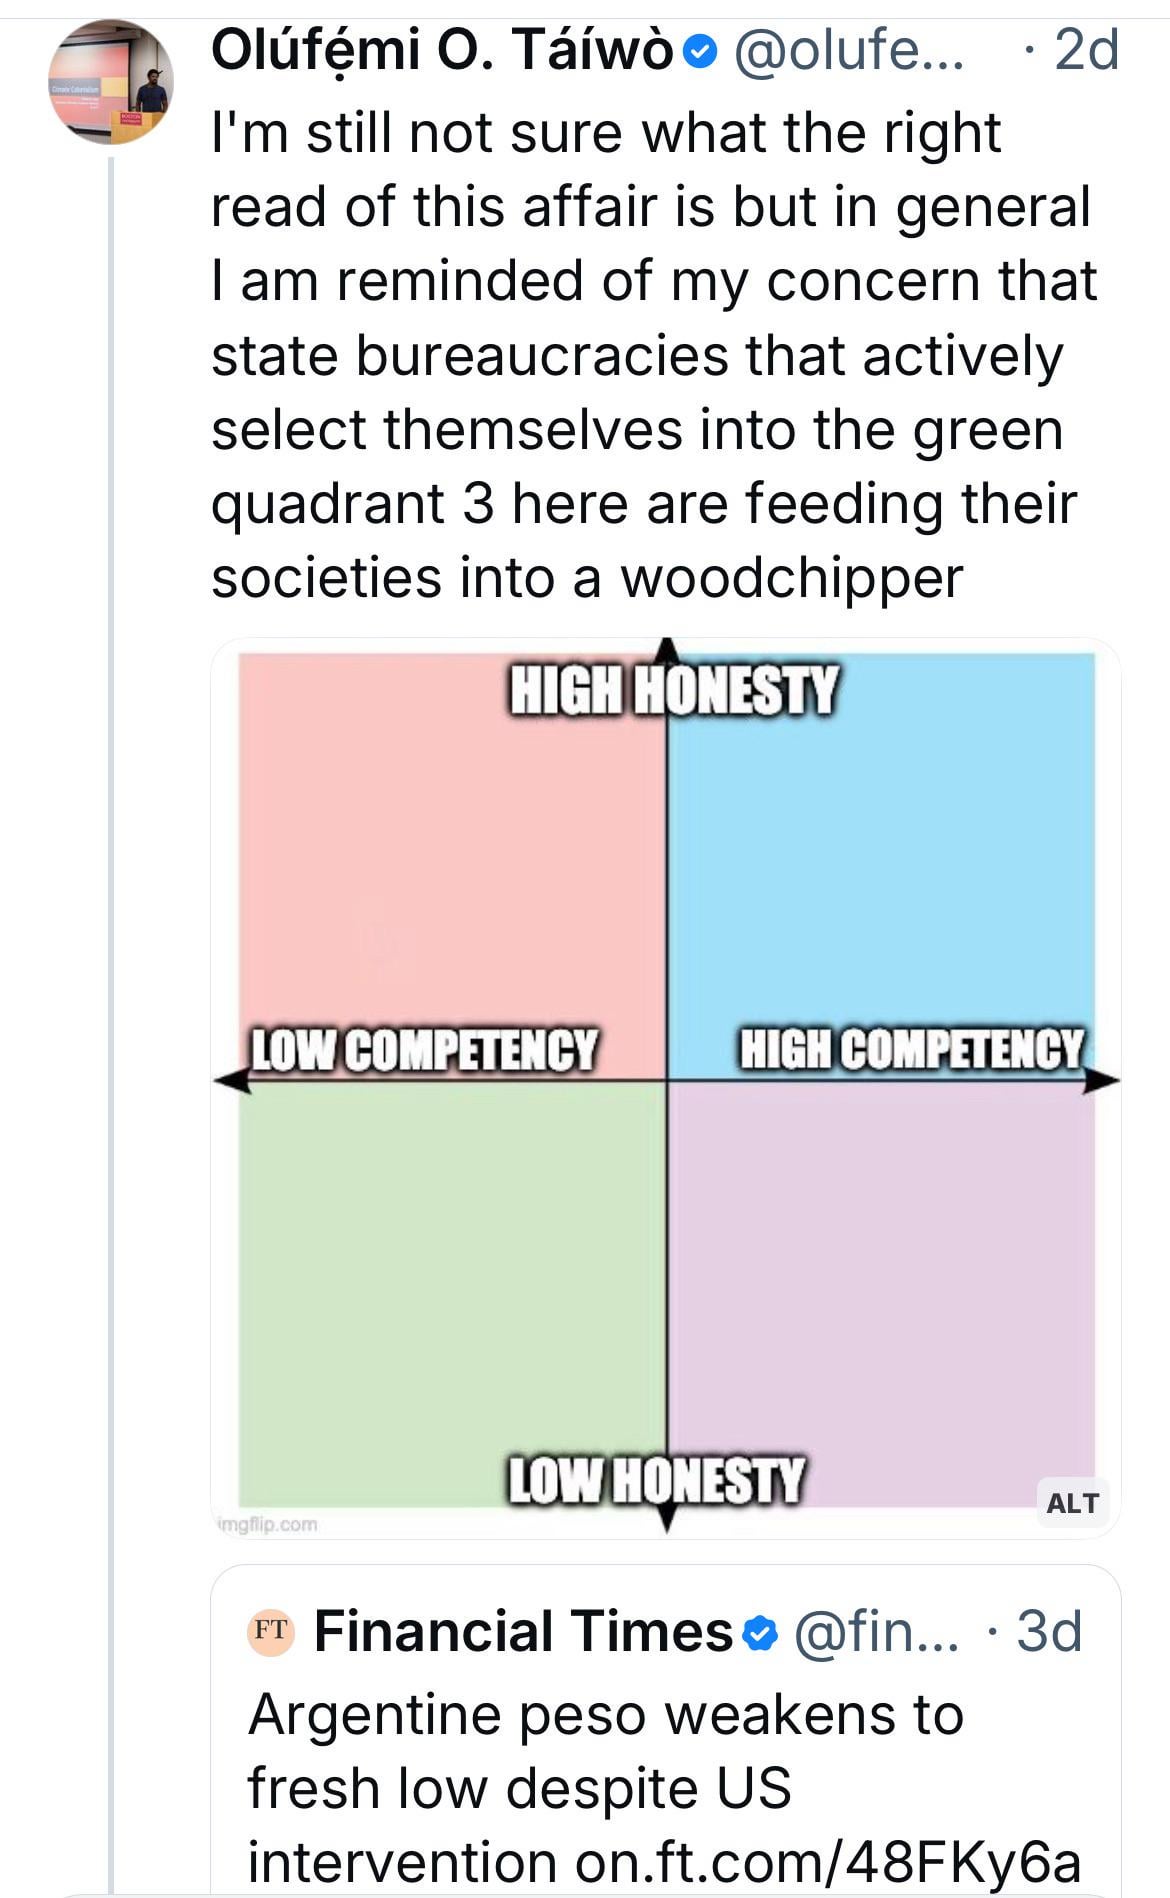Click the 2d timestamp on the tweet
This screenshot has height=1898, width=1170.
(x=1085, y=50)
